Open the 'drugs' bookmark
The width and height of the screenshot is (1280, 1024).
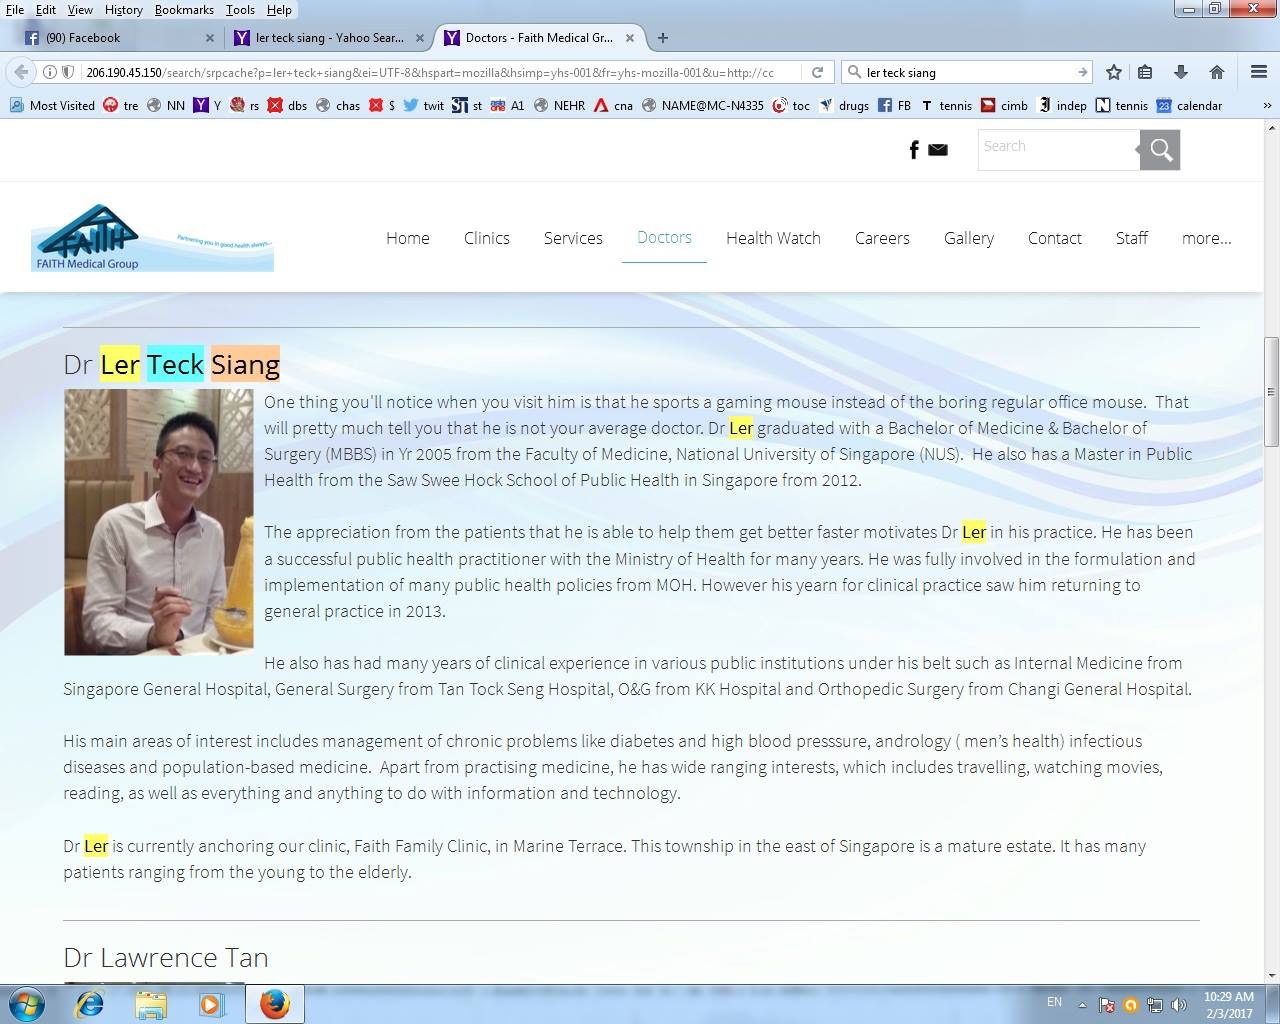[844, 105]
